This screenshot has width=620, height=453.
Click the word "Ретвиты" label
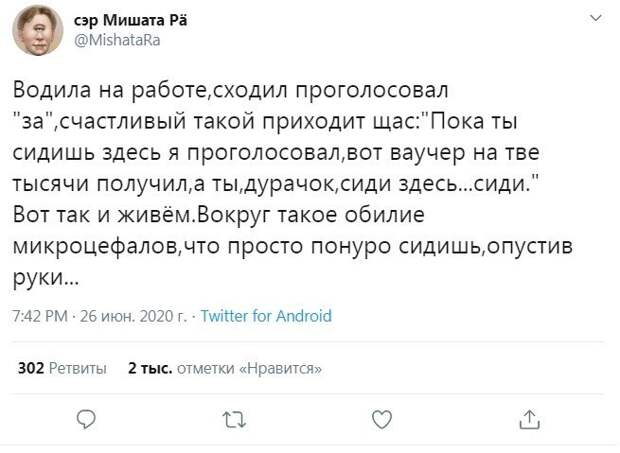79,368
